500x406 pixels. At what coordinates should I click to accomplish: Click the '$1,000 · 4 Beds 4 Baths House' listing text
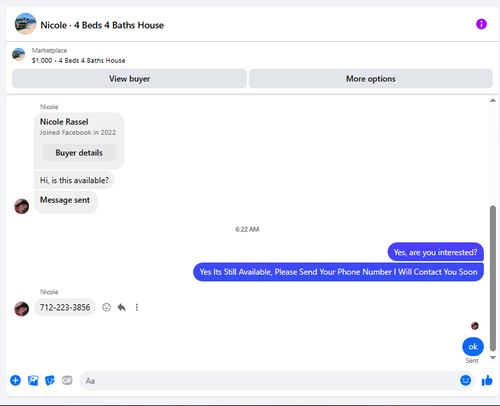click(x=79, y=61)
